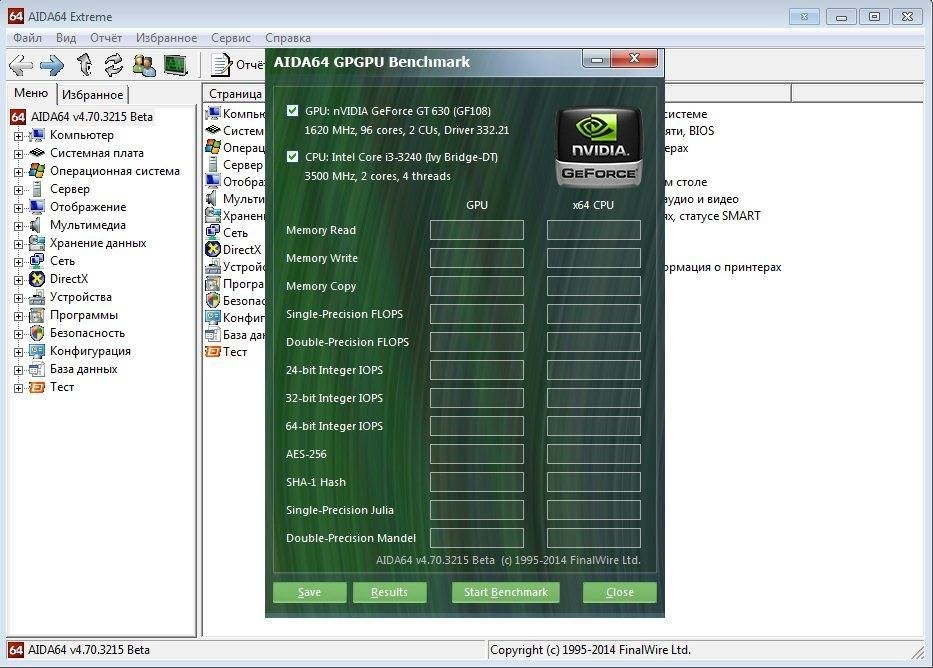Expand the Отображение tree node
The width and height of the screenshot is (933, 668).
(x=18, y=208)
